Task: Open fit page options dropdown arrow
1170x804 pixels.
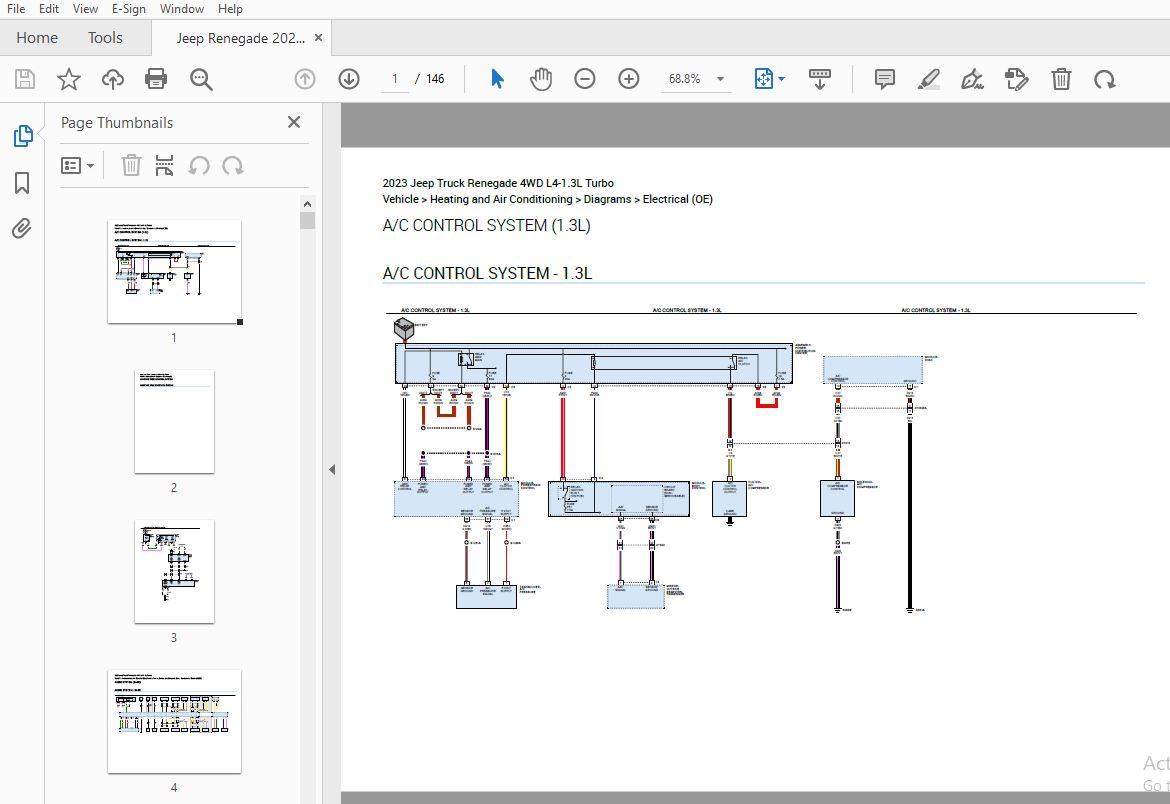Action: pos(781,79)
